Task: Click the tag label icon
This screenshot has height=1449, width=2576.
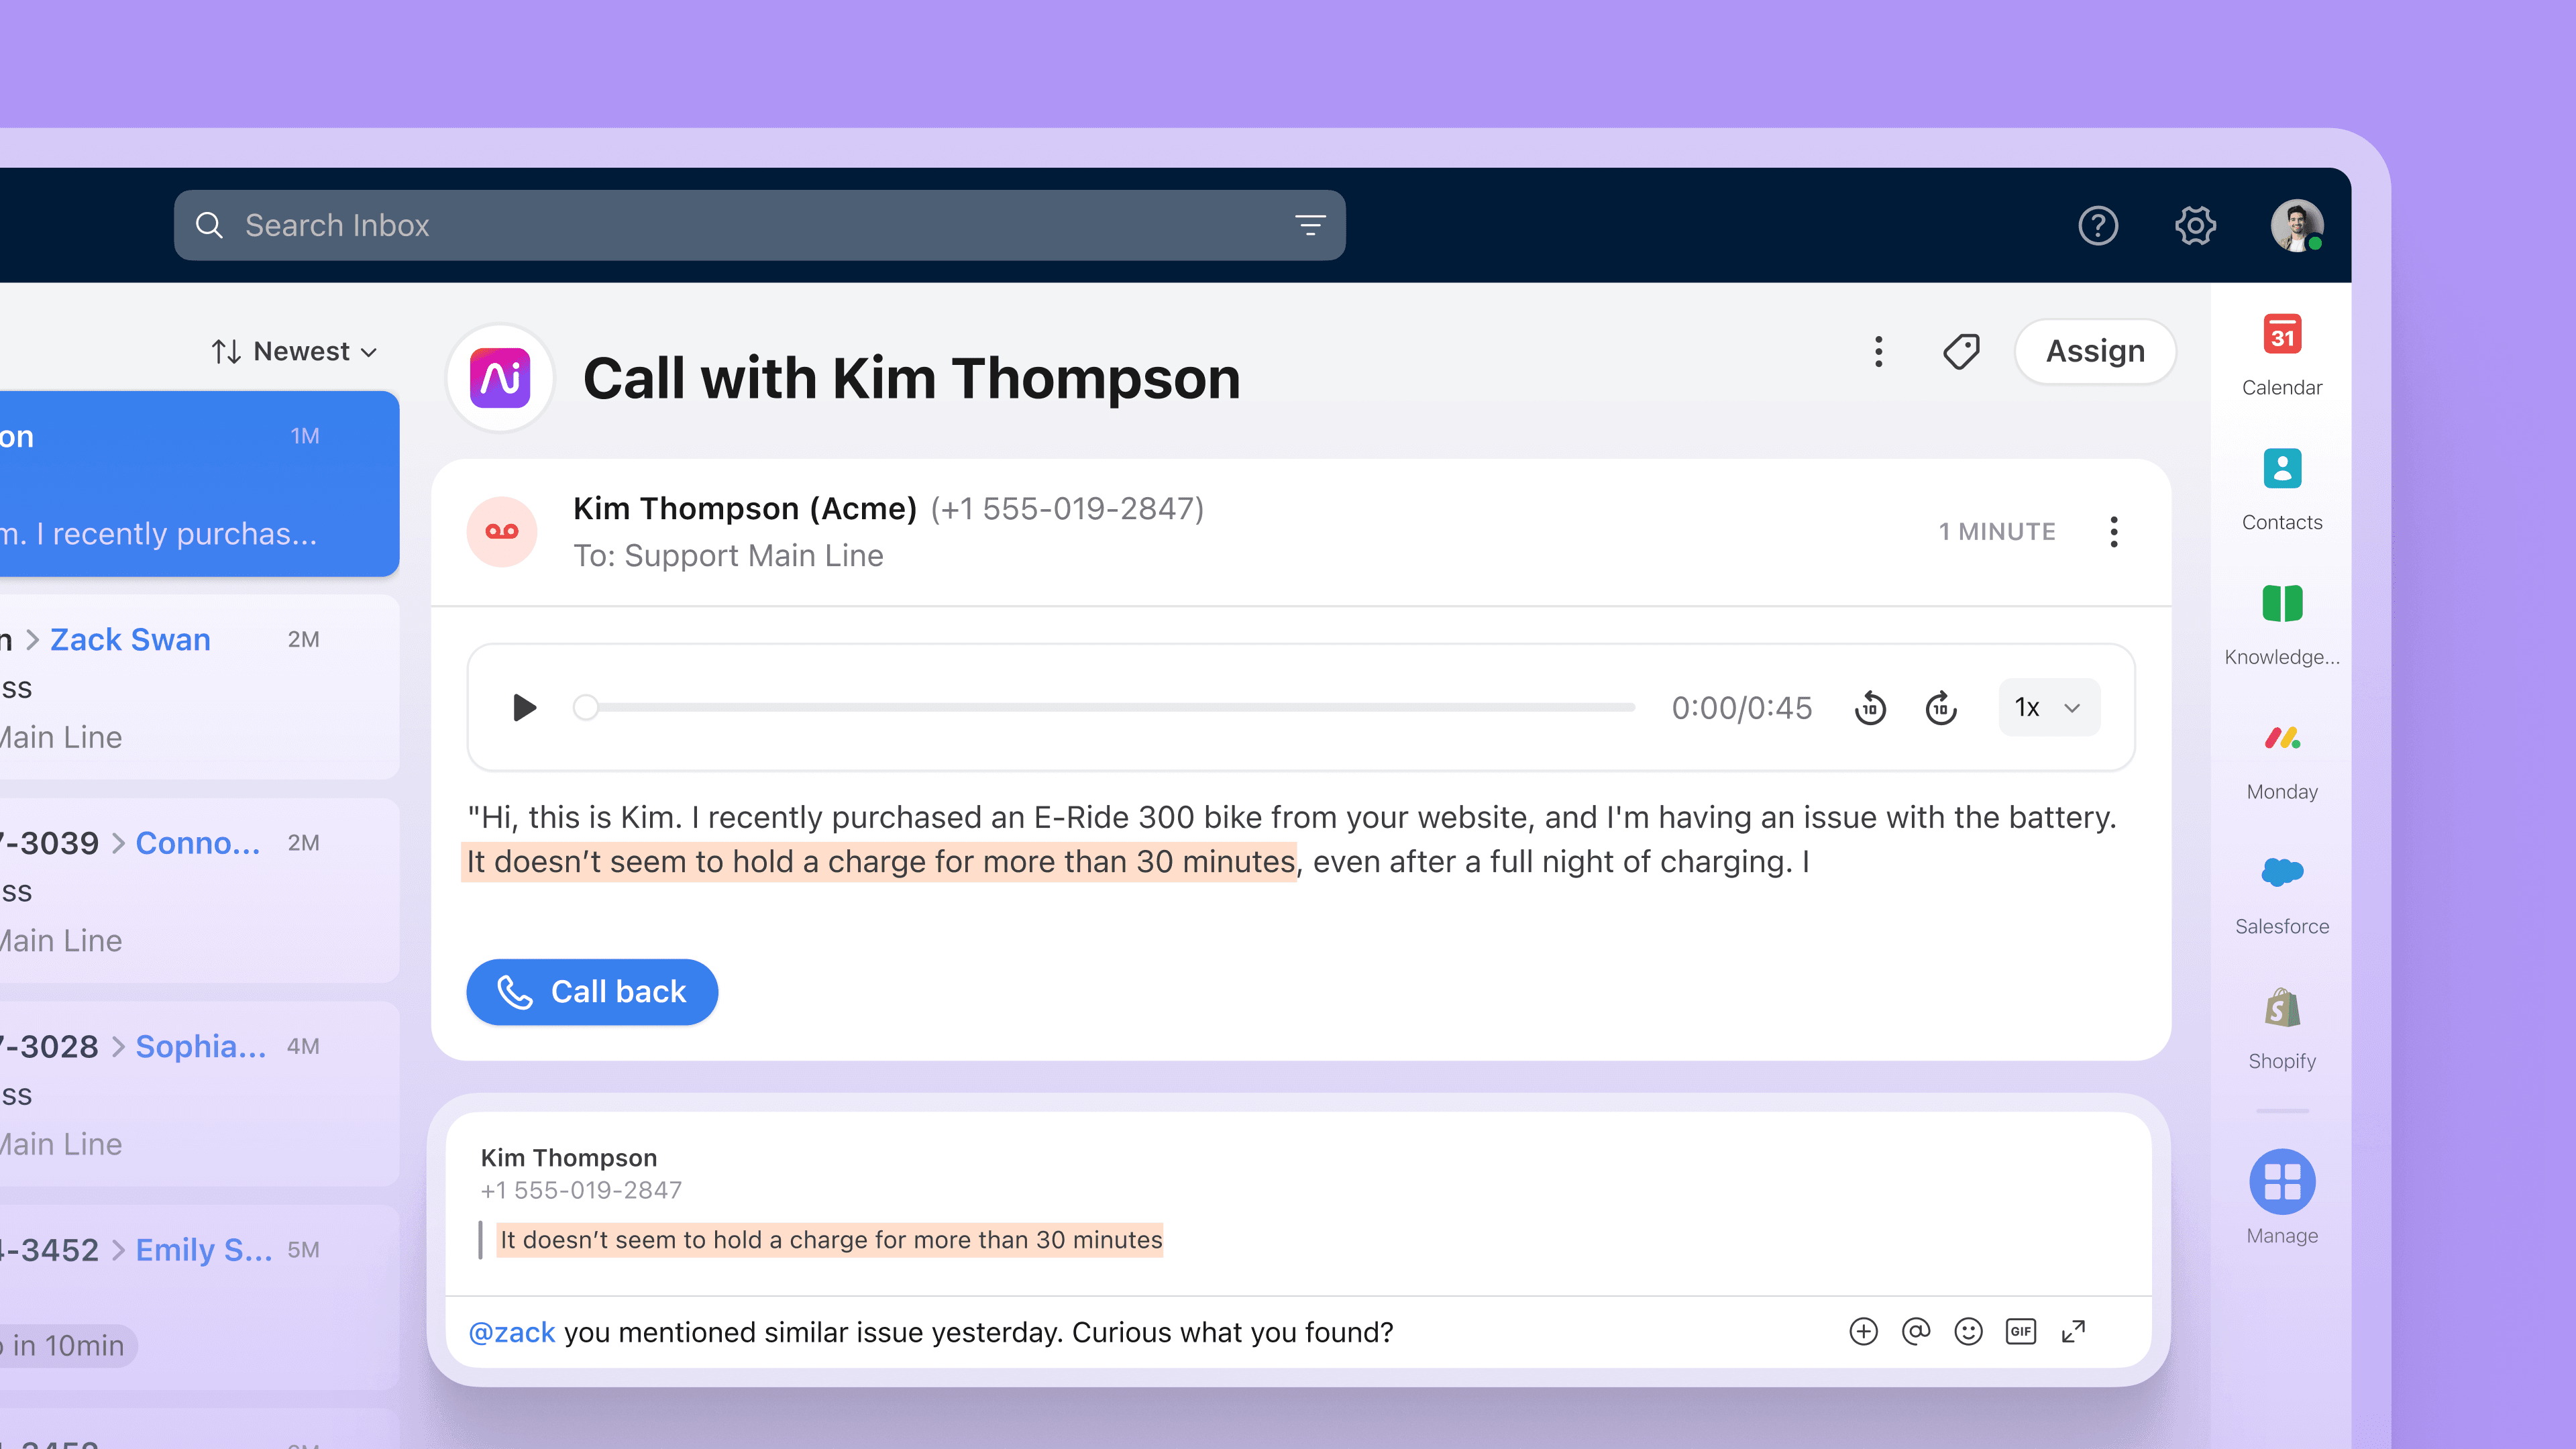Action: click(x=1961, y=351)
